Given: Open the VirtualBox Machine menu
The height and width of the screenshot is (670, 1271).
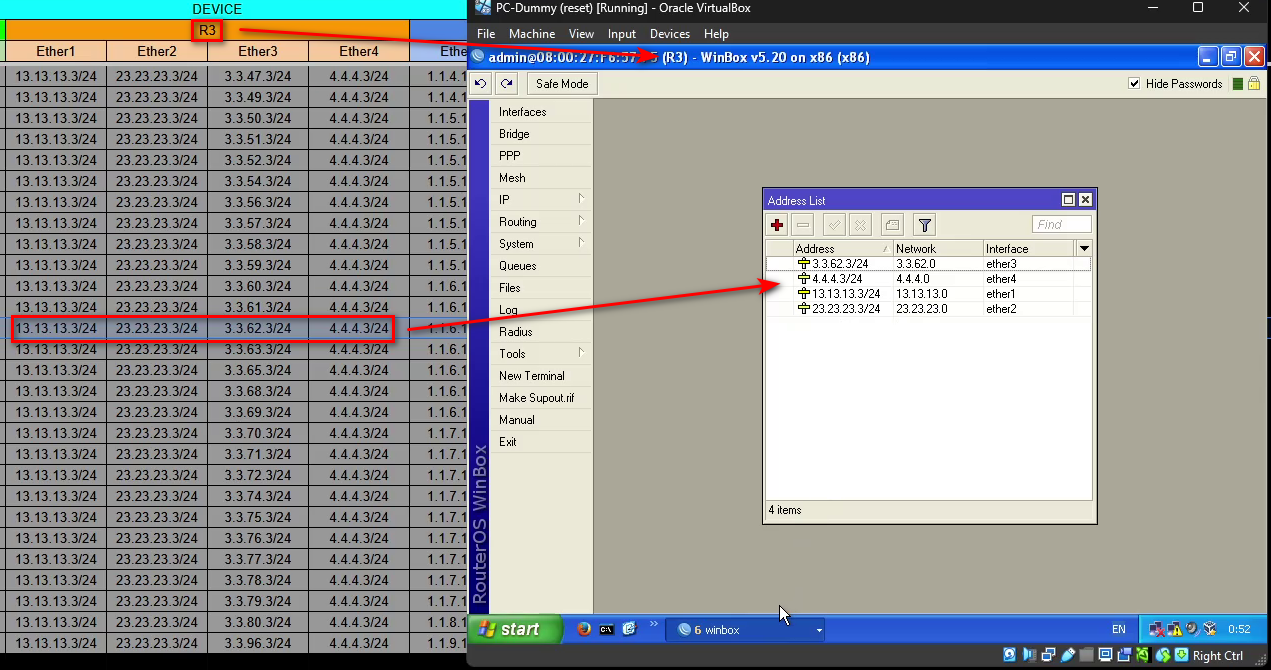Looking at the screenshot, I should click(532, 34).
